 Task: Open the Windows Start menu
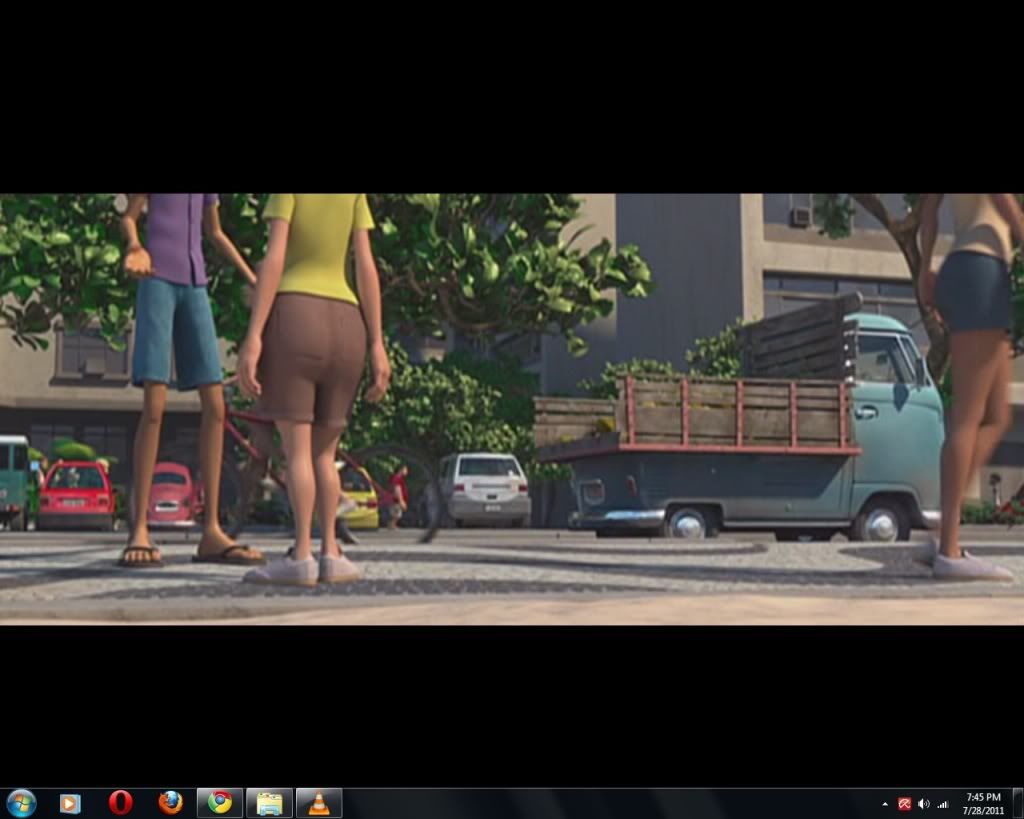(x=21, y=802)
